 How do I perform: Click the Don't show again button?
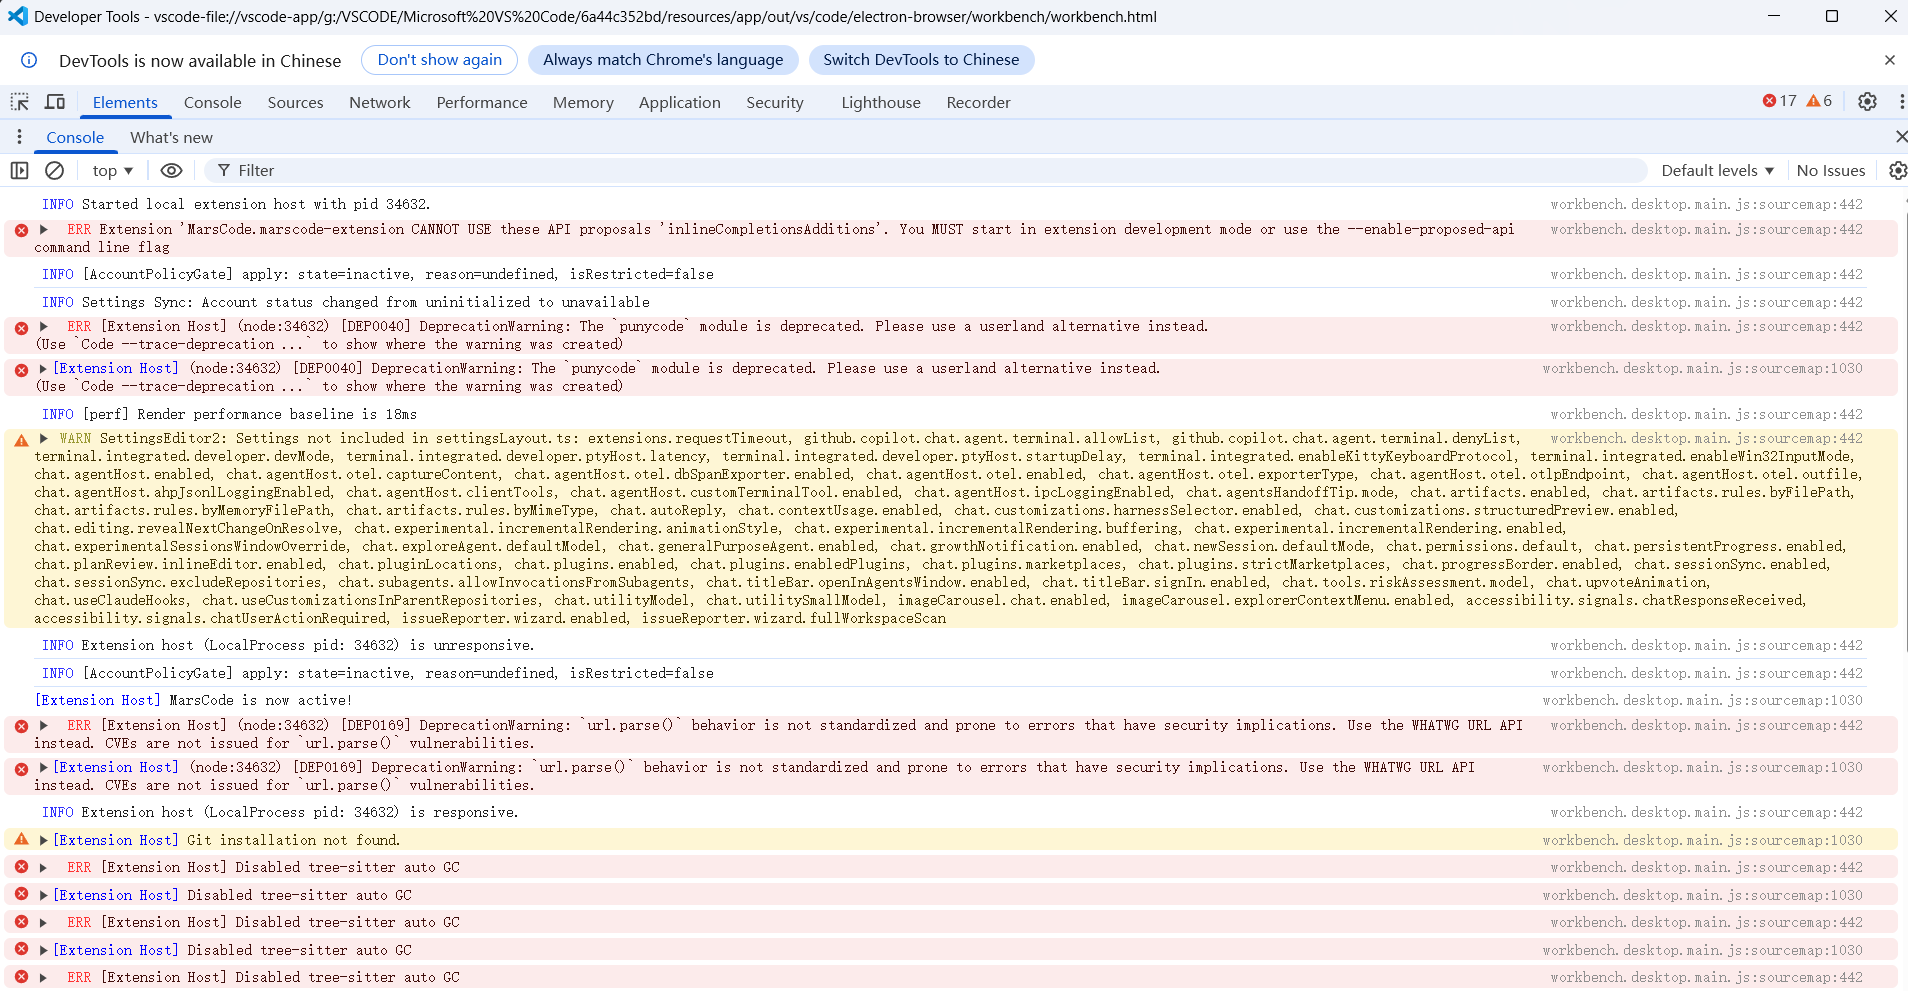(440, 60)
